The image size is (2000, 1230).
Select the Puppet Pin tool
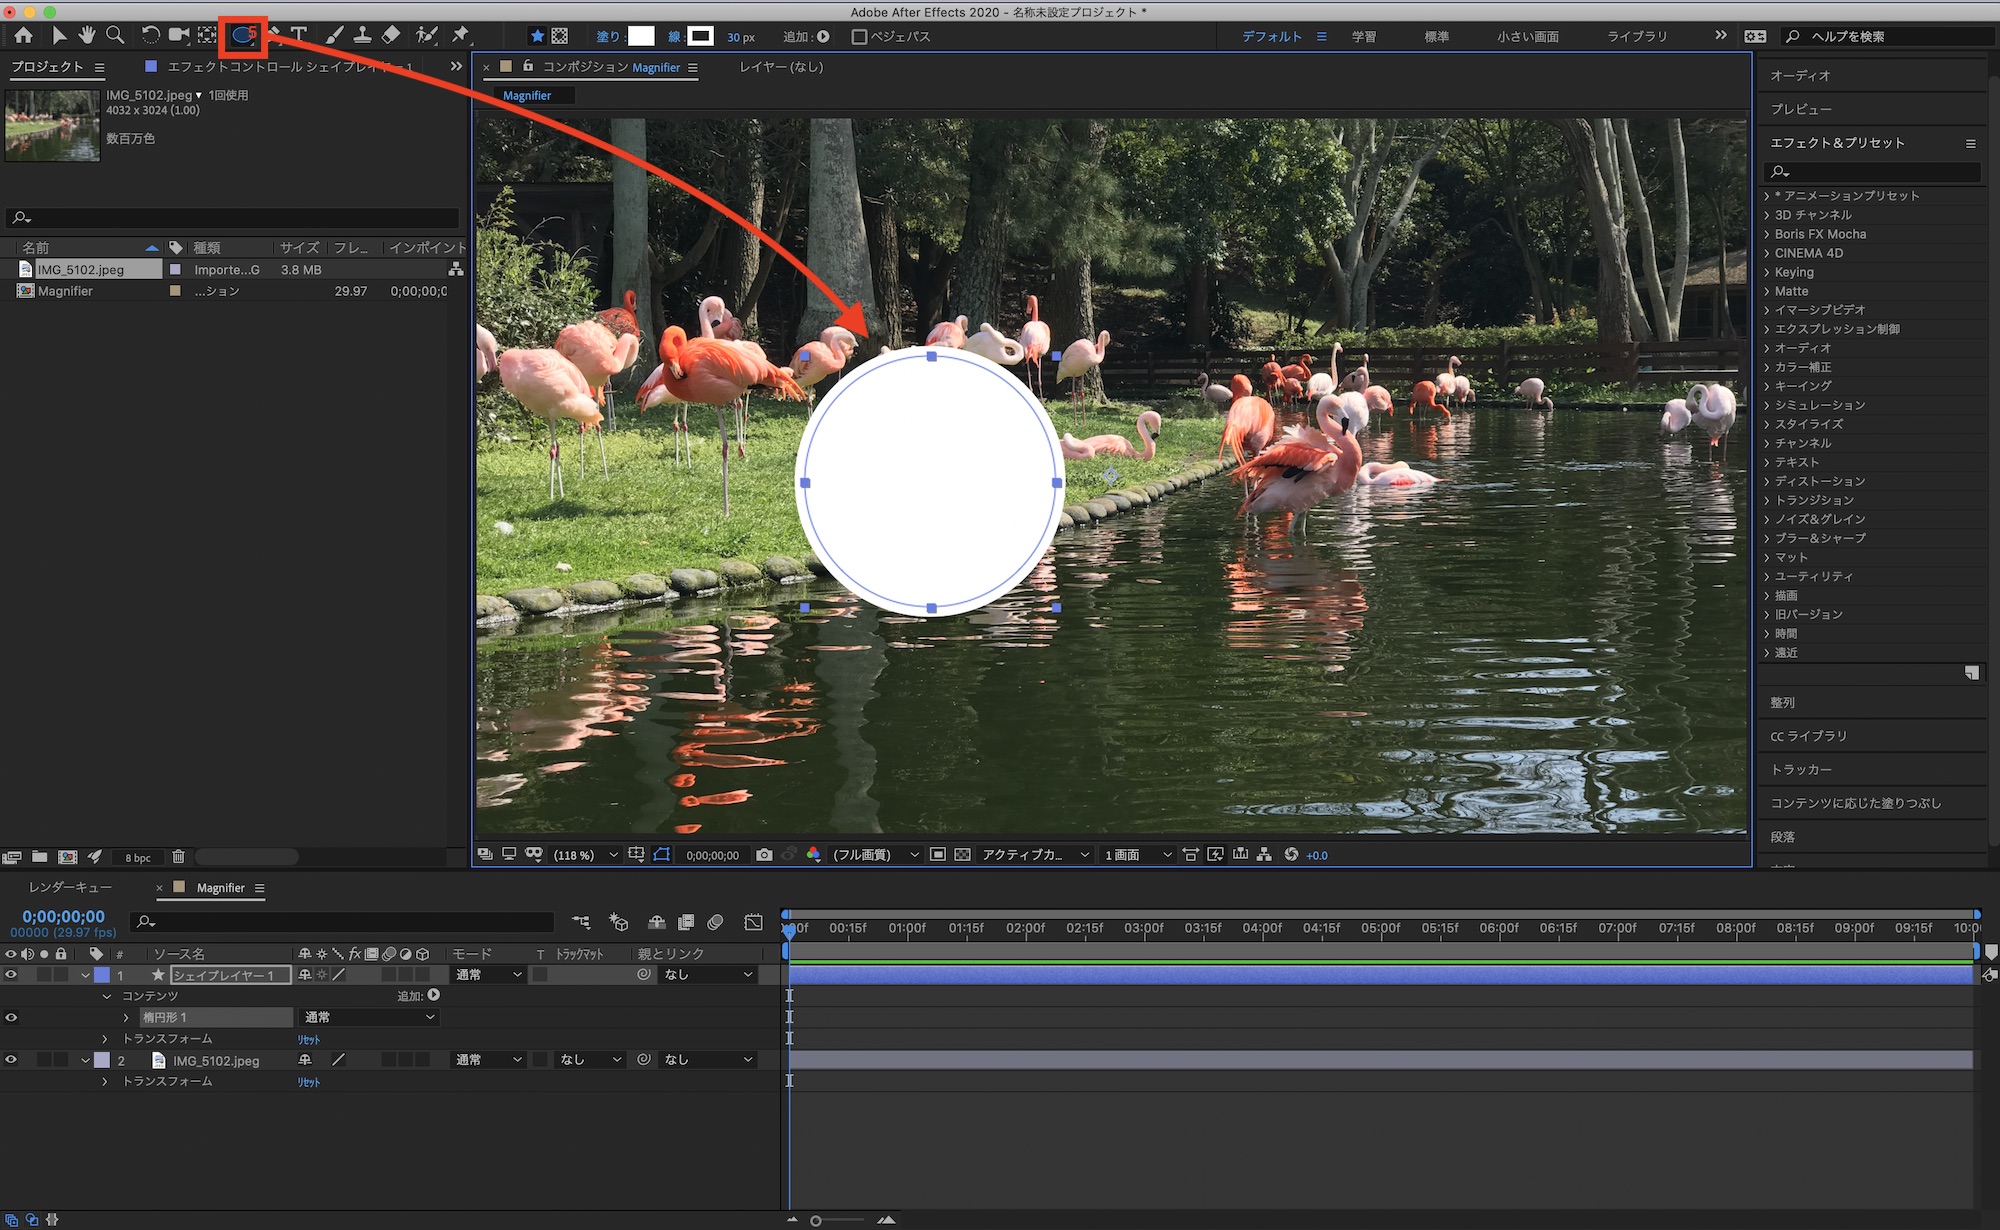tap(460, 36)
